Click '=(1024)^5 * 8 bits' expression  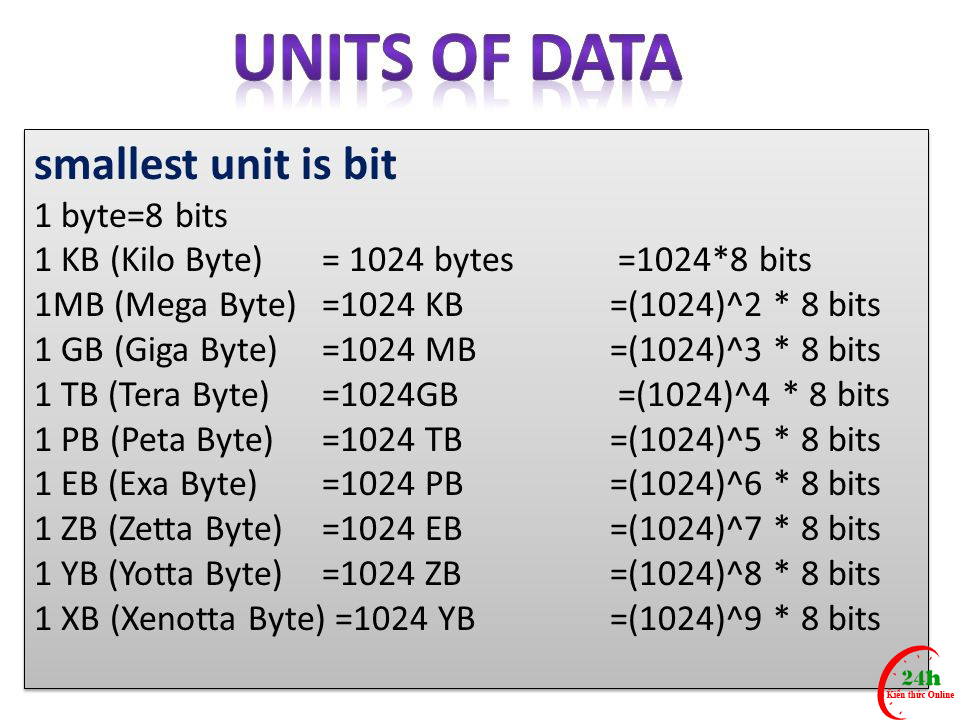745,440
